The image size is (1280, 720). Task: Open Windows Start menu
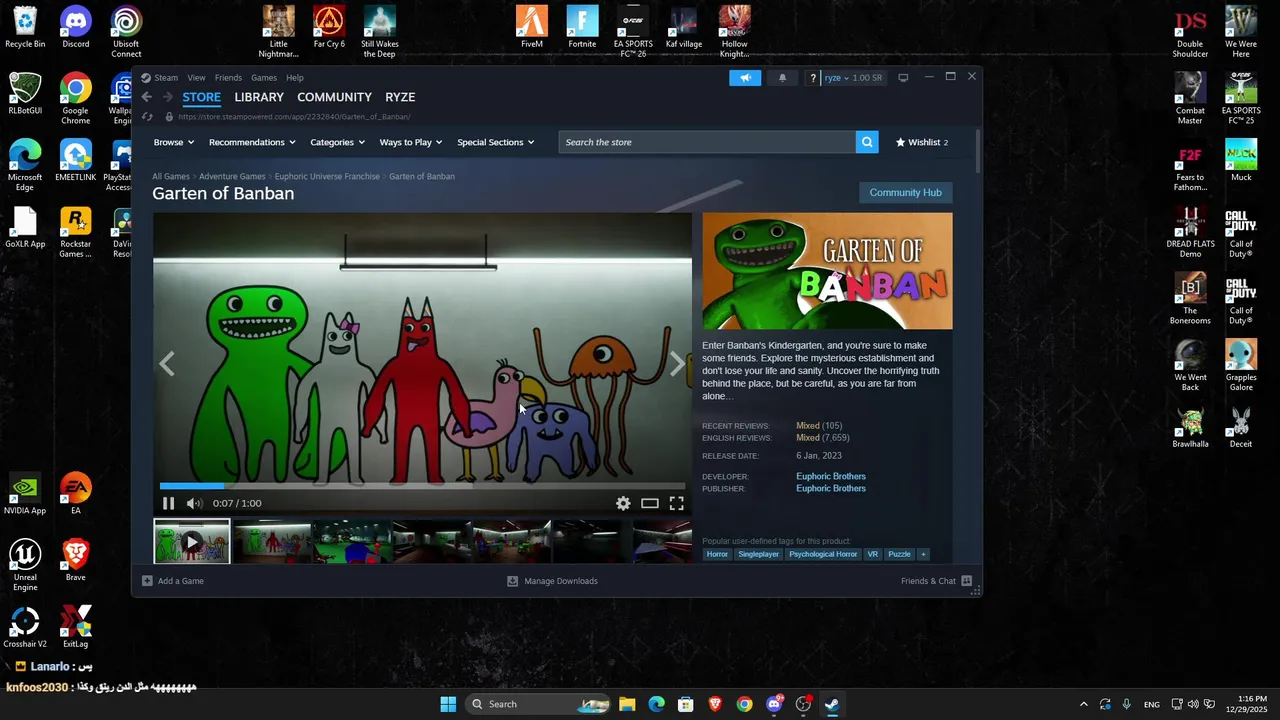448,704
